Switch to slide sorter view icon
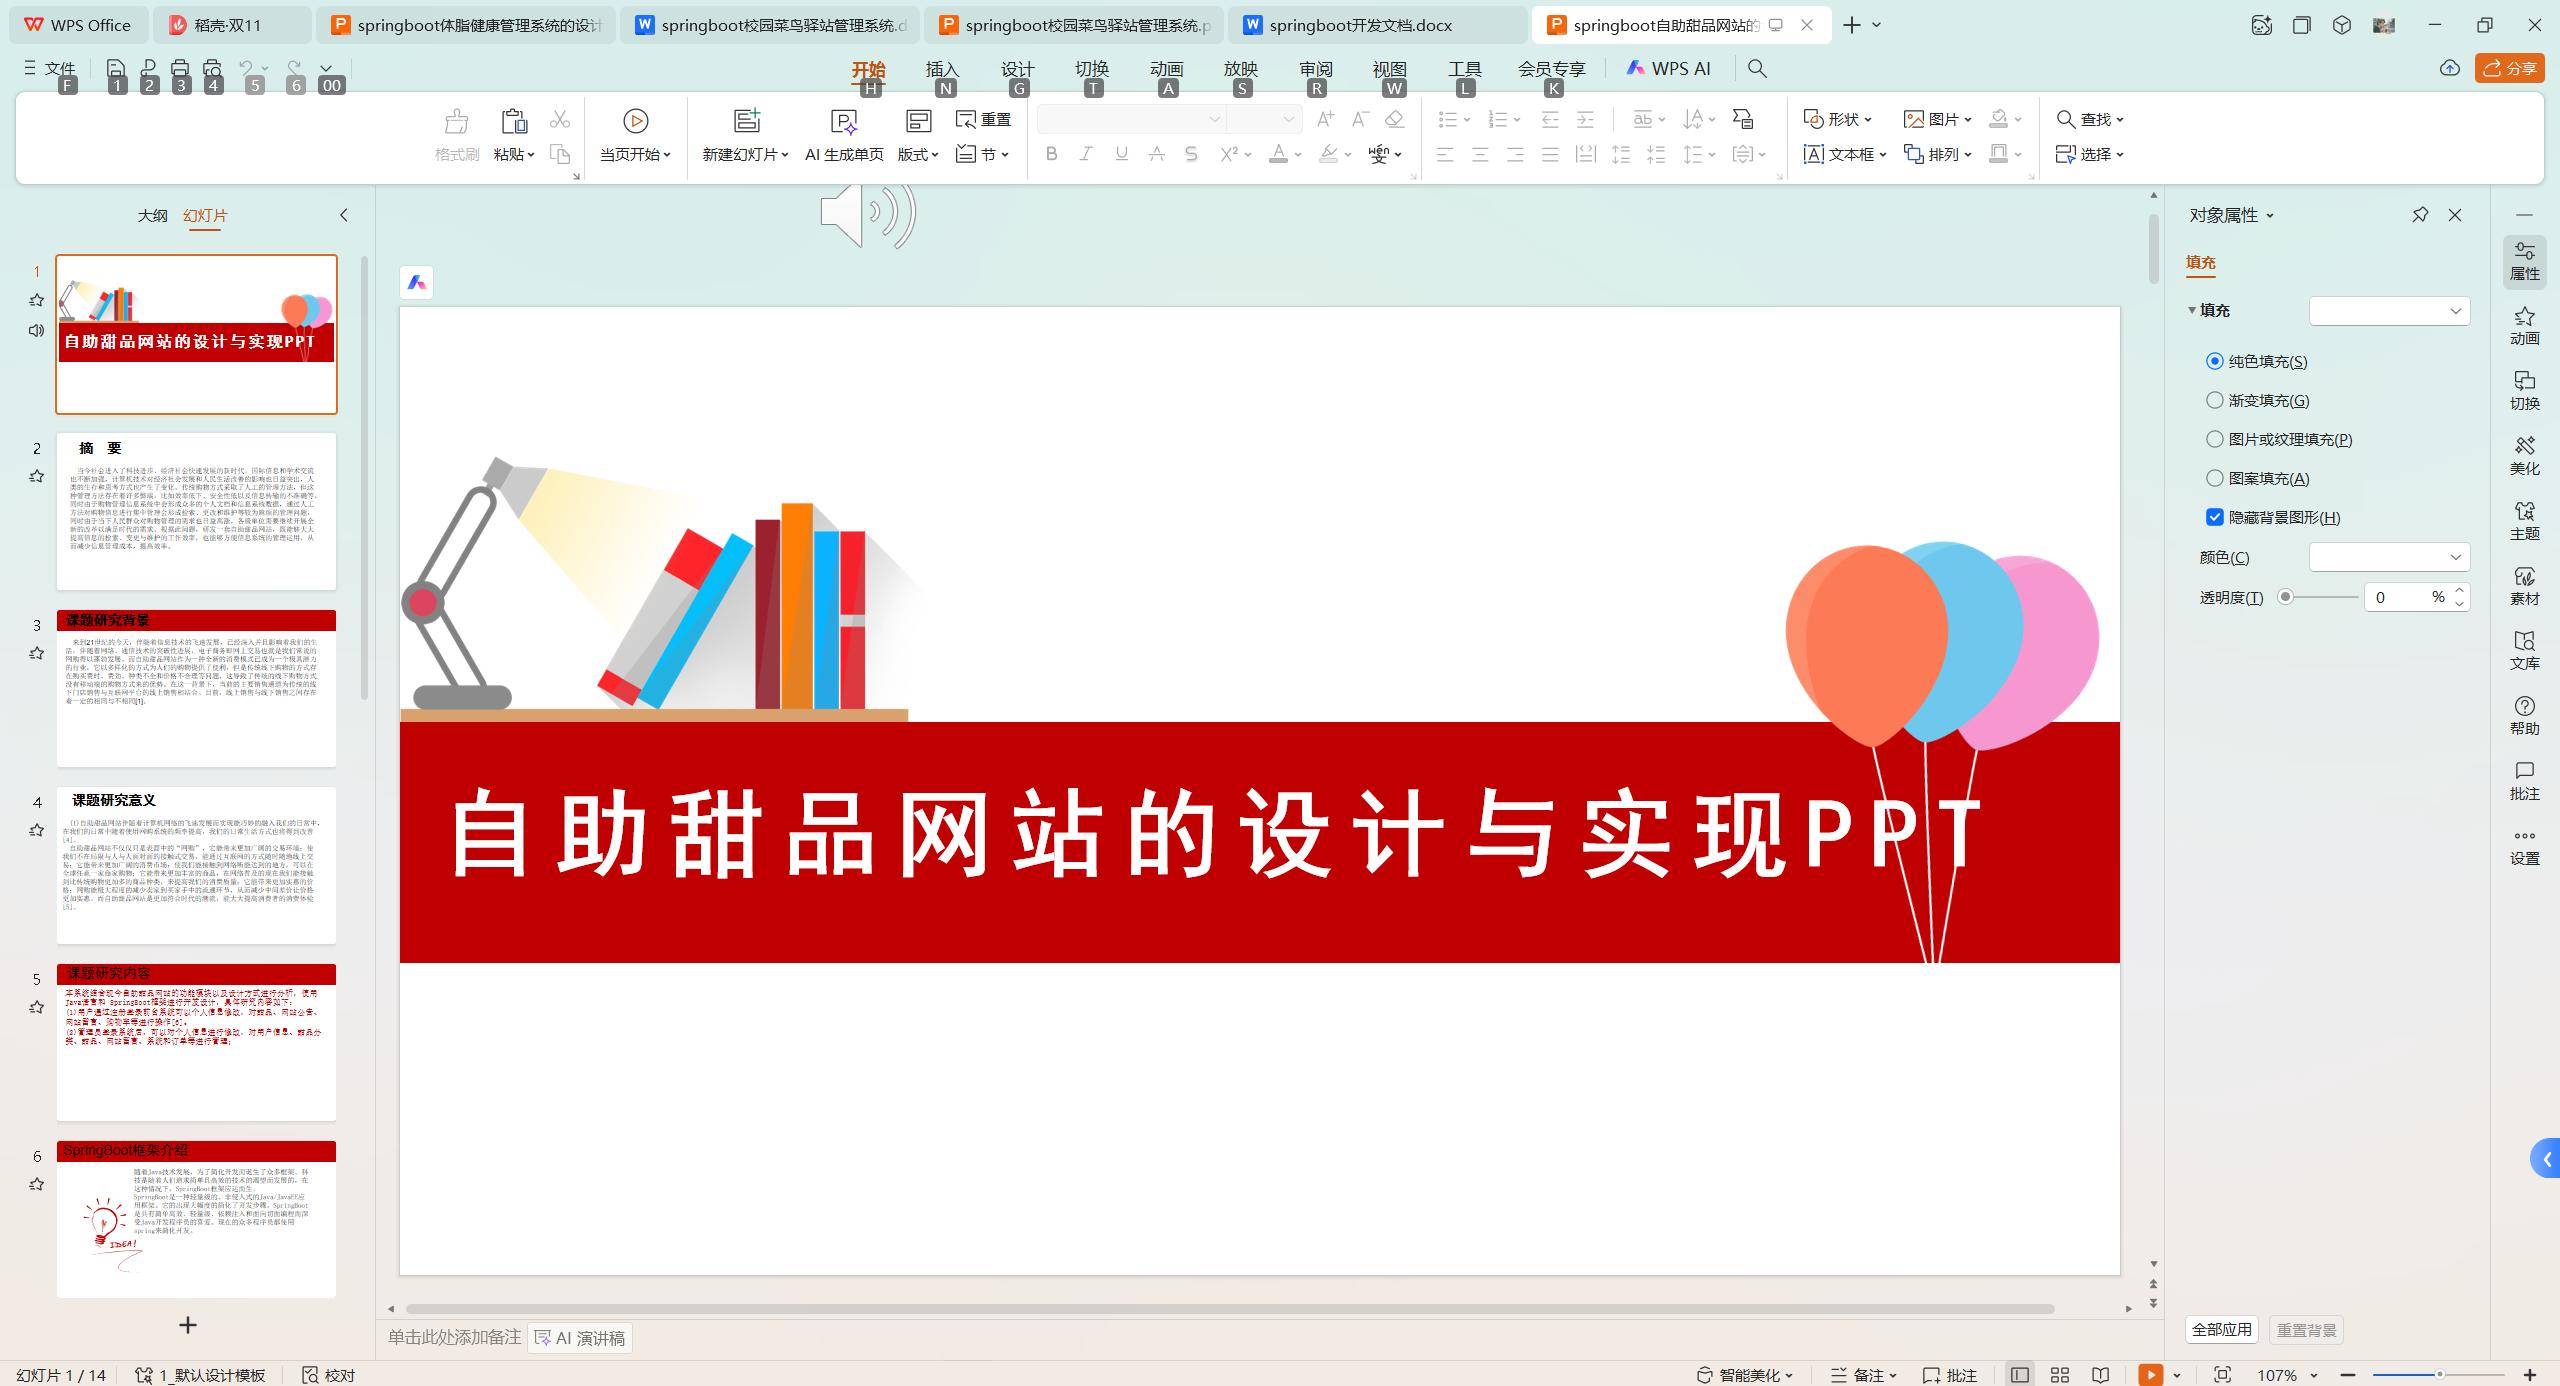Screen dimensions: 2560x1386 (x=2060, y=1375)
